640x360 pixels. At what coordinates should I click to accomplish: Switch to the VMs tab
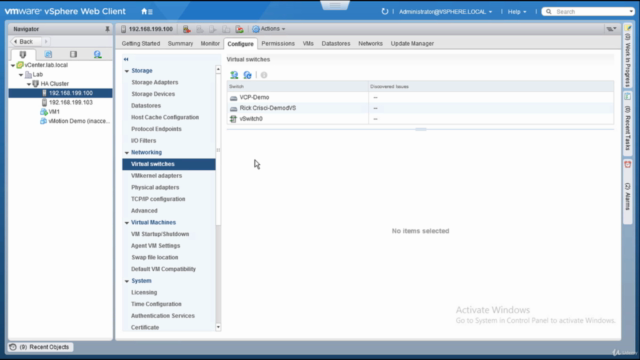point(308,43)
